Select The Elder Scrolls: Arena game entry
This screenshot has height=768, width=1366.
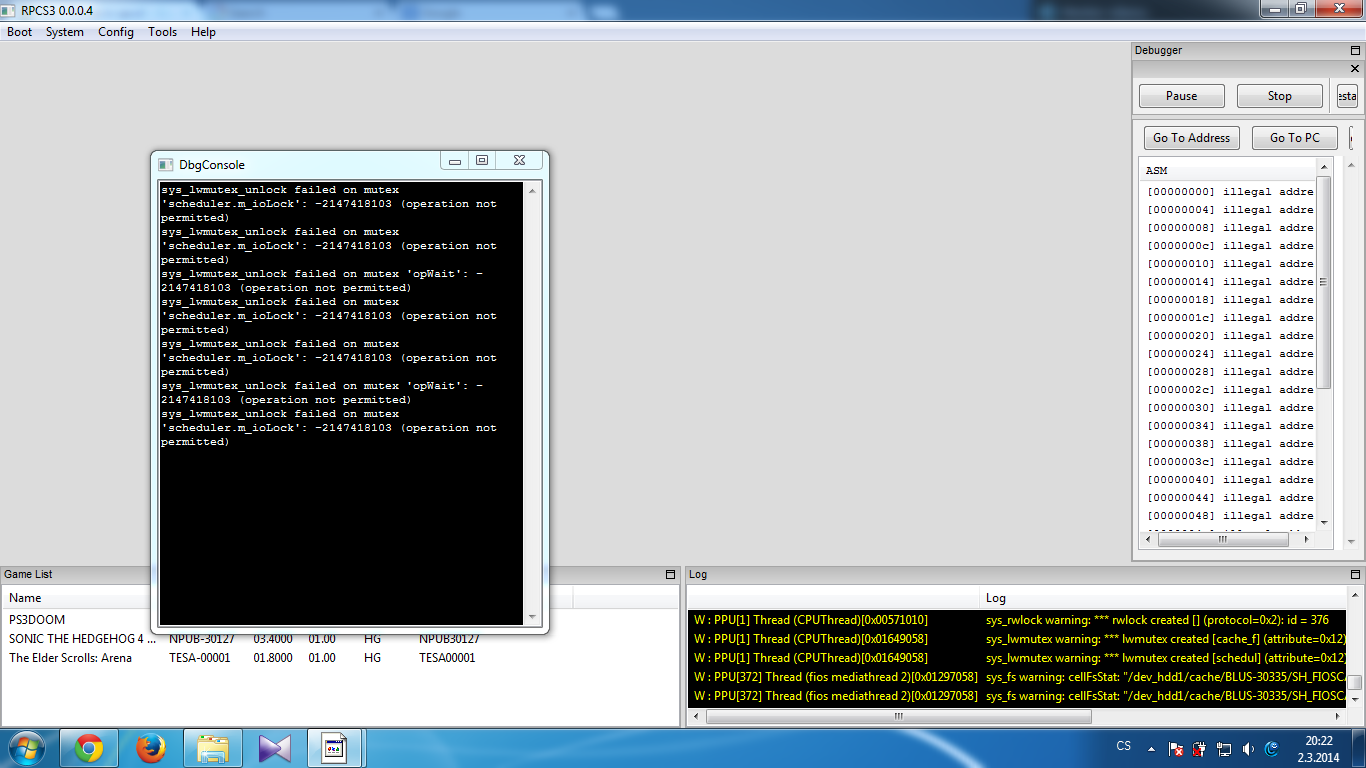[70, 658]
